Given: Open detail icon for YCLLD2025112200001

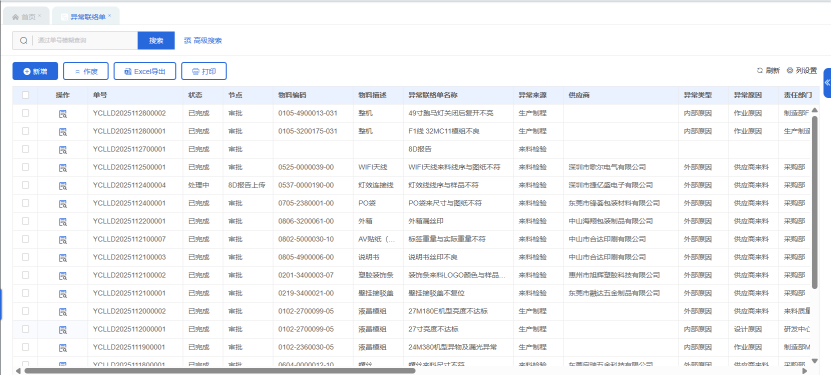Looking at the screenshot, I should click(63, 222).
